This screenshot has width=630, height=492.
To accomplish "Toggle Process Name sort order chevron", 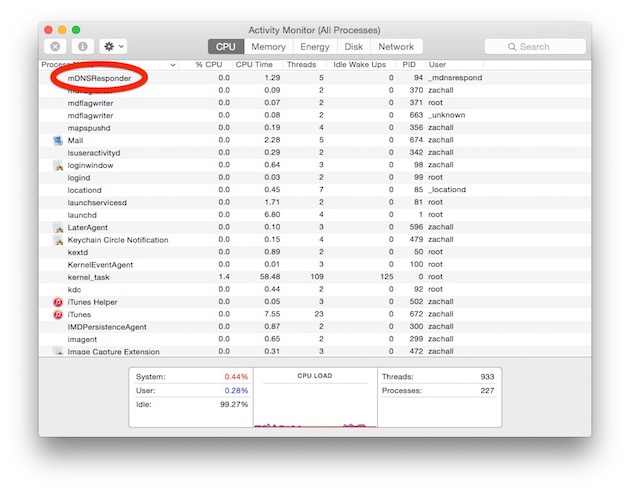I will (x=173, y=65).
